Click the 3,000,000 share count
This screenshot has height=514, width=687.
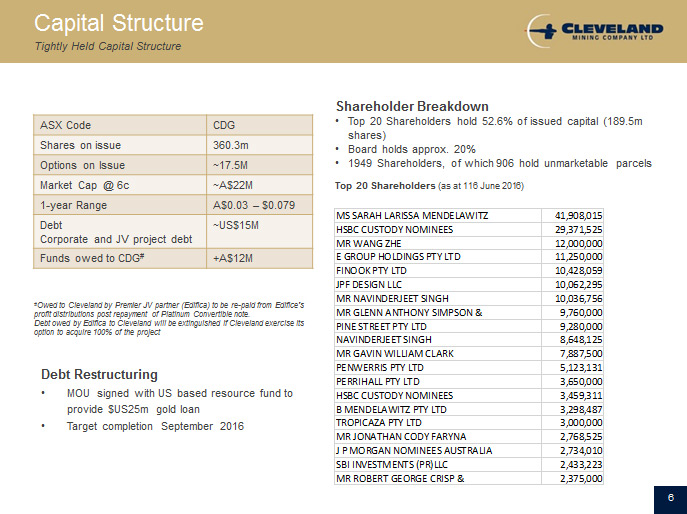(581, 423)
